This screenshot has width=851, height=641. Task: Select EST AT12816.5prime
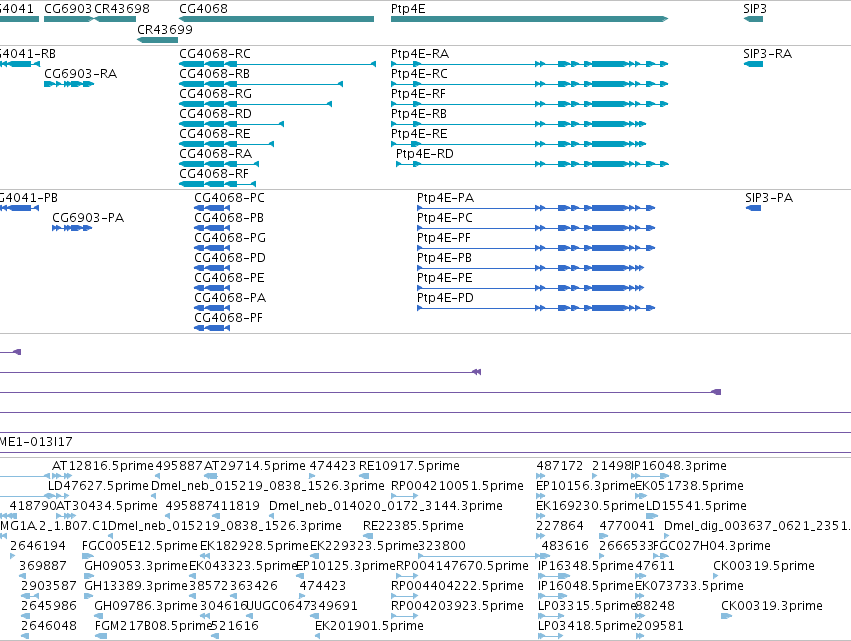tap(103, 466)
